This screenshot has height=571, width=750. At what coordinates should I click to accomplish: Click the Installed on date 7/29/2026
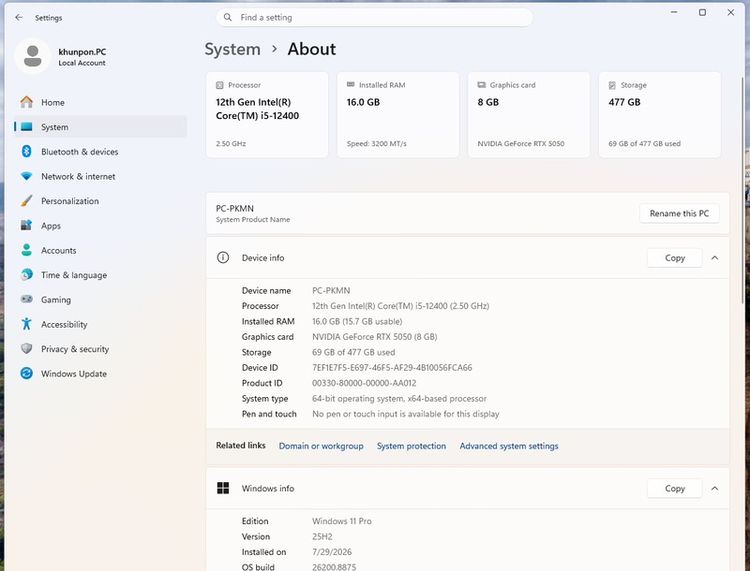click(331, 551)
